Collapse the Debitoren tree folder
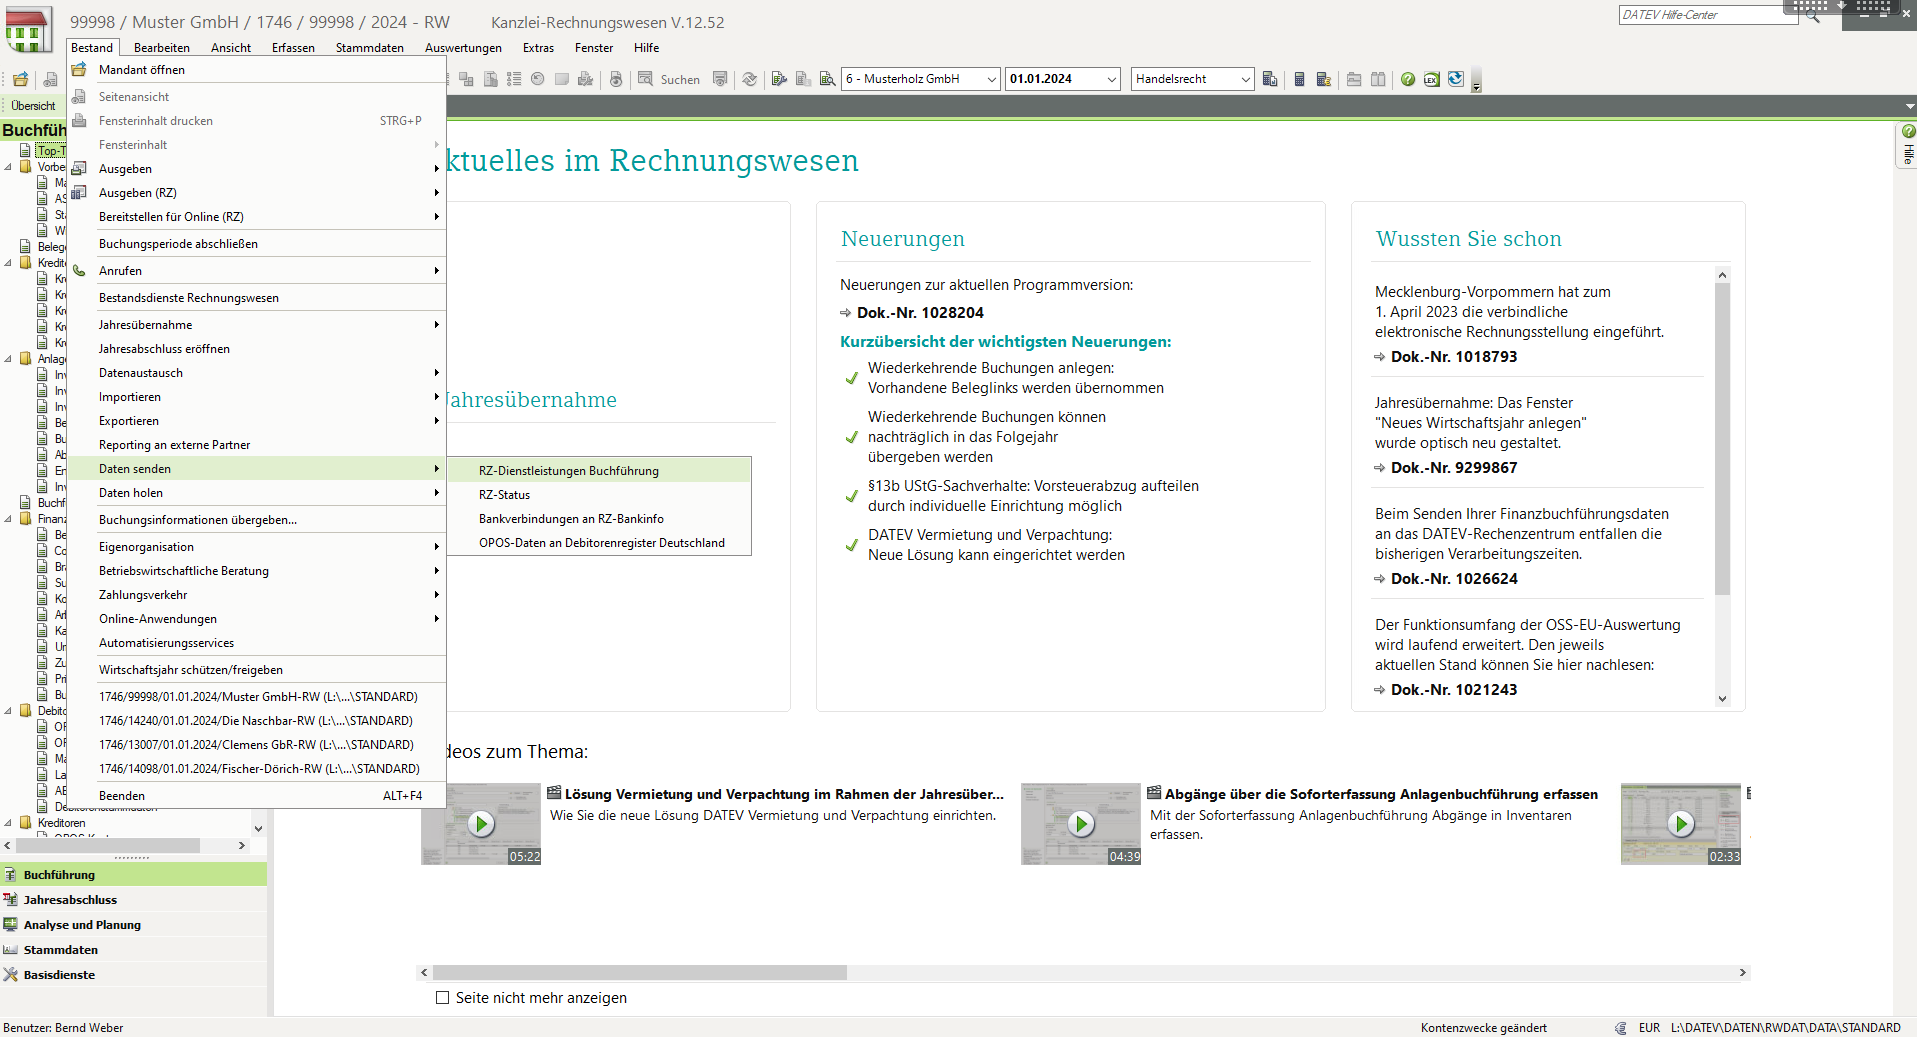Viewport: 1917px width, 1037px height. click(x=9, y=711)
